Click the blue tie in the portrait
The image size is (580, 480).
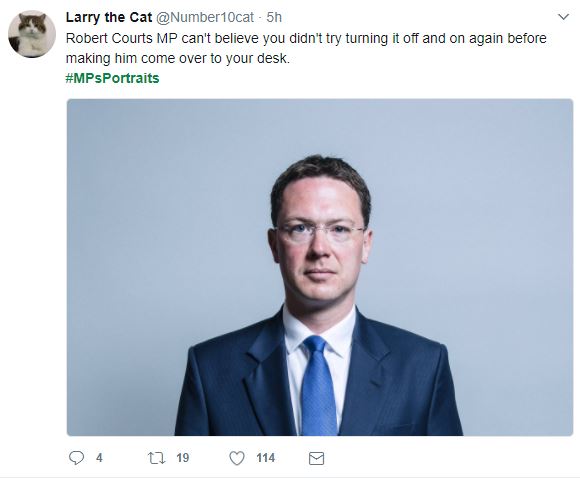pos(318,385)
